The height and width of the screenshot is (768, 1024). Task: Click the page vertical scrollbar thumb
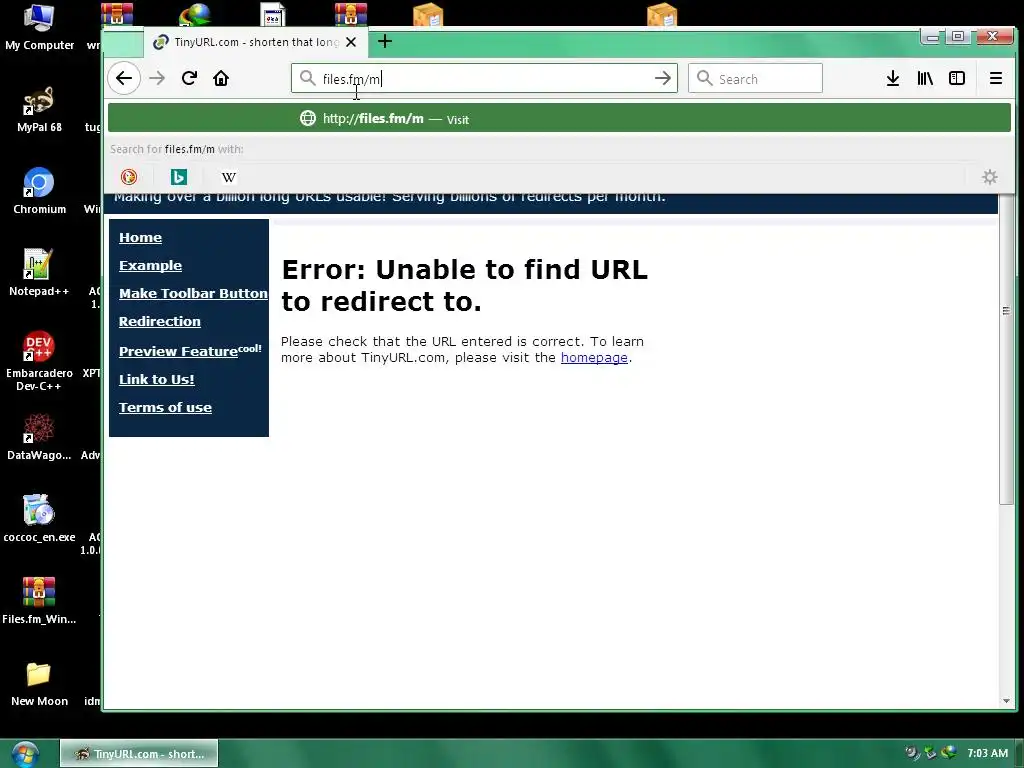[x=1006, y=349]
